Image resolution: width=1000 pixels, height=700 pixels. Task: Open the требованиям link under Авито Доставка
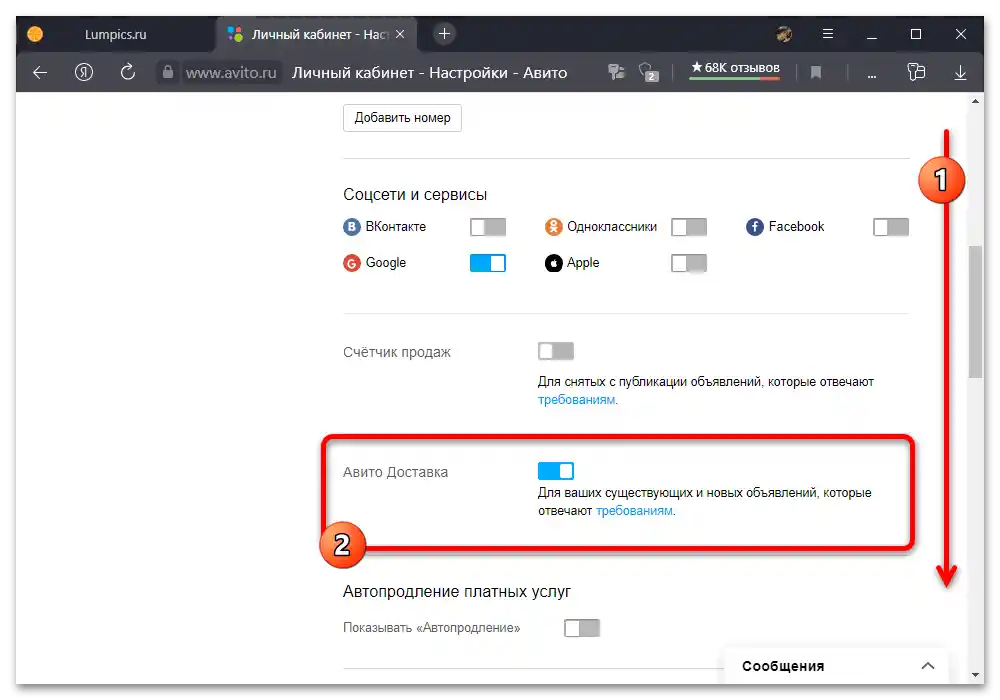pyautogui.click(x=634, y=511)
